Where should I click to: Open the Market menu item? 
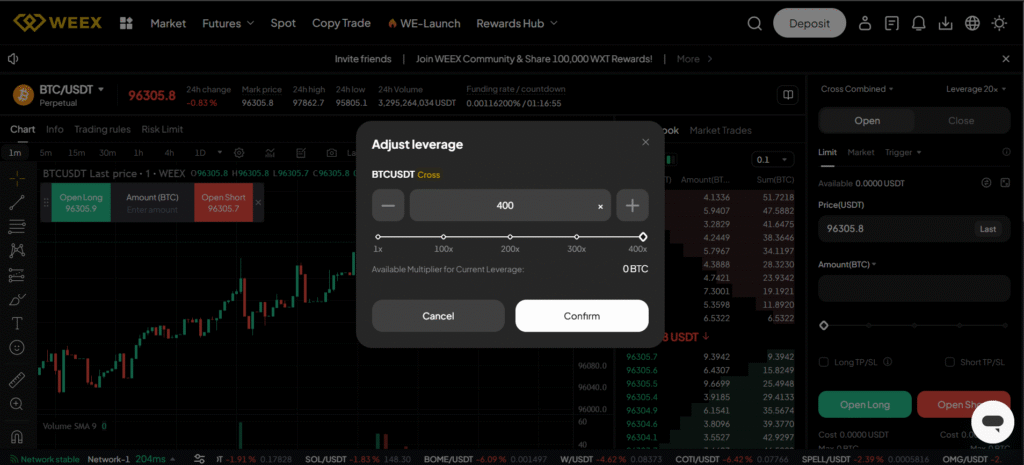(168, 24)
